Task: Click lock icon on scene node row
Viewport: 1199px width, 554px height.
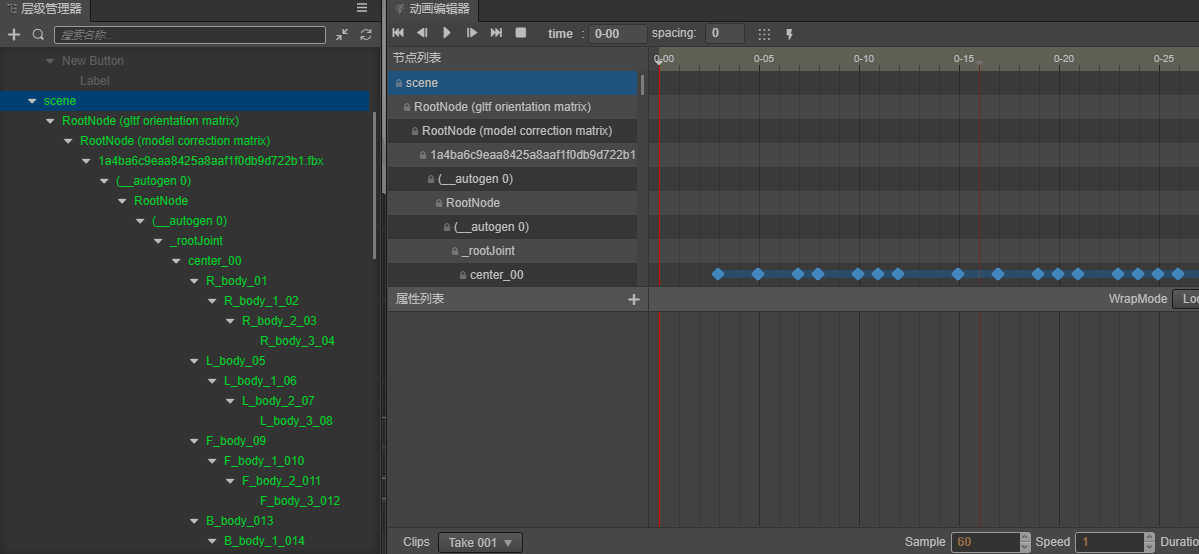Action: click(x=398, y=83)
